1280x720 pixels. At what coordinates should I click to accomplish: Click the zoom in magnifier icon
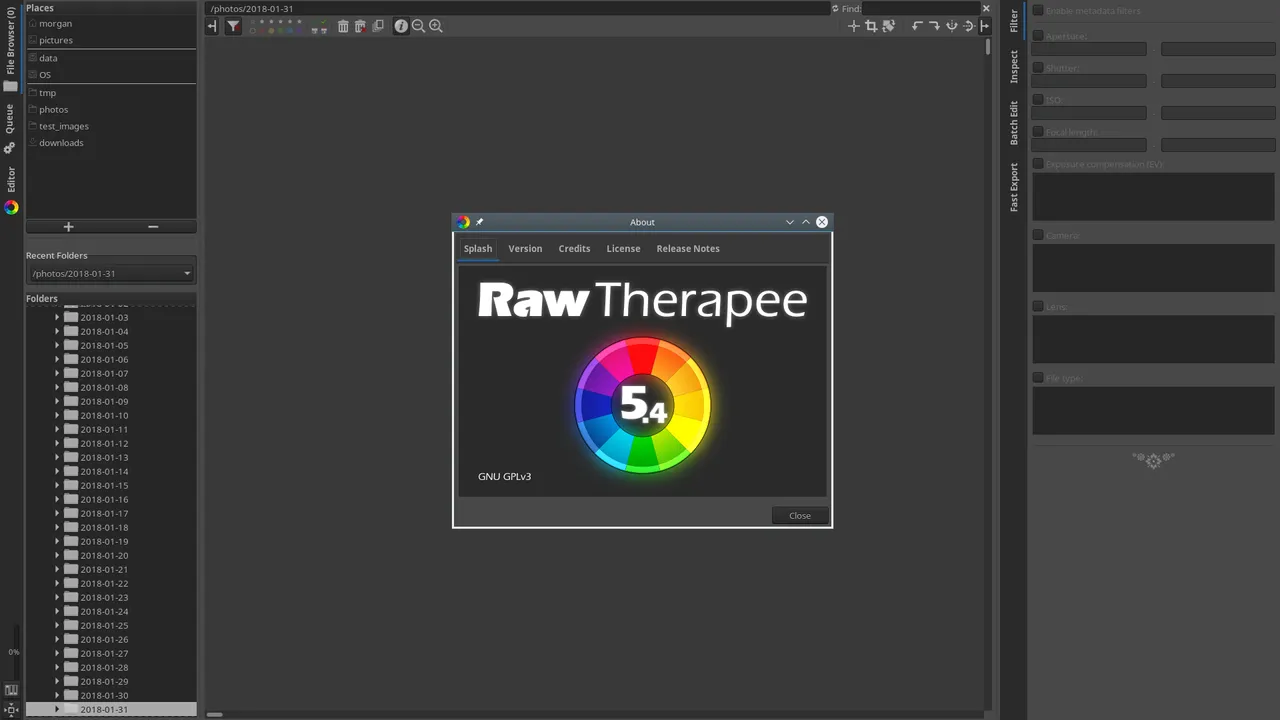click(436, 27)
